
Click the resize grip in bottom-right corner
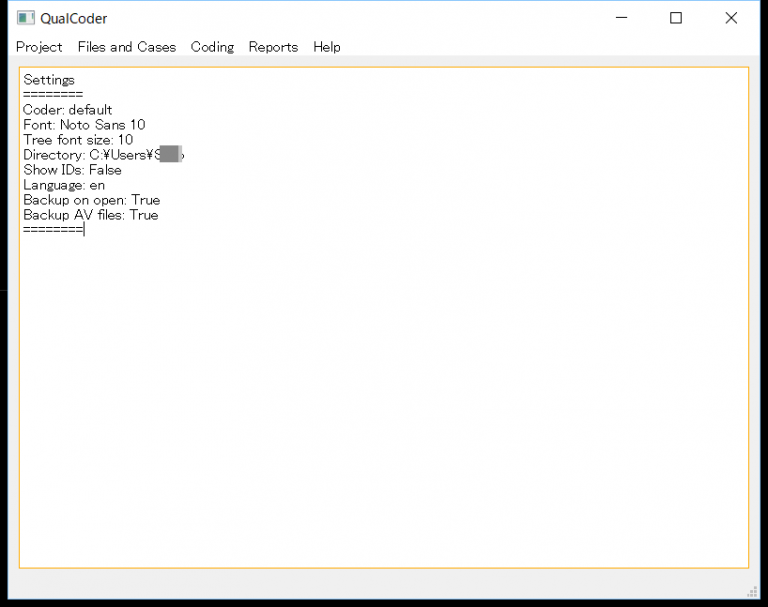point(751,590)
